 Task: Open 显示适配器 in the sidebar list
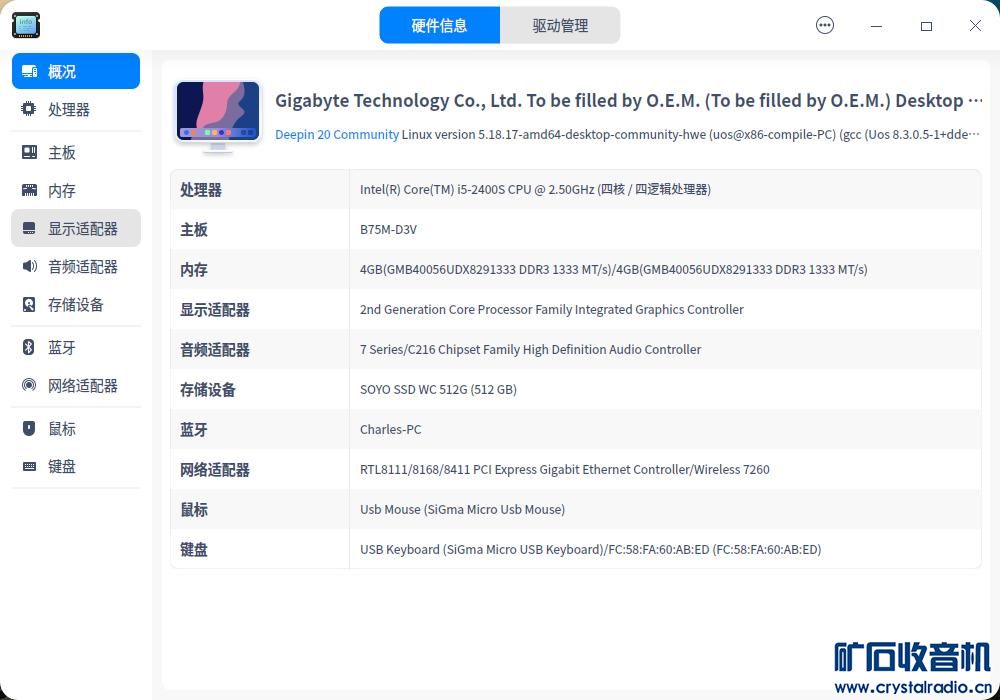76,228
